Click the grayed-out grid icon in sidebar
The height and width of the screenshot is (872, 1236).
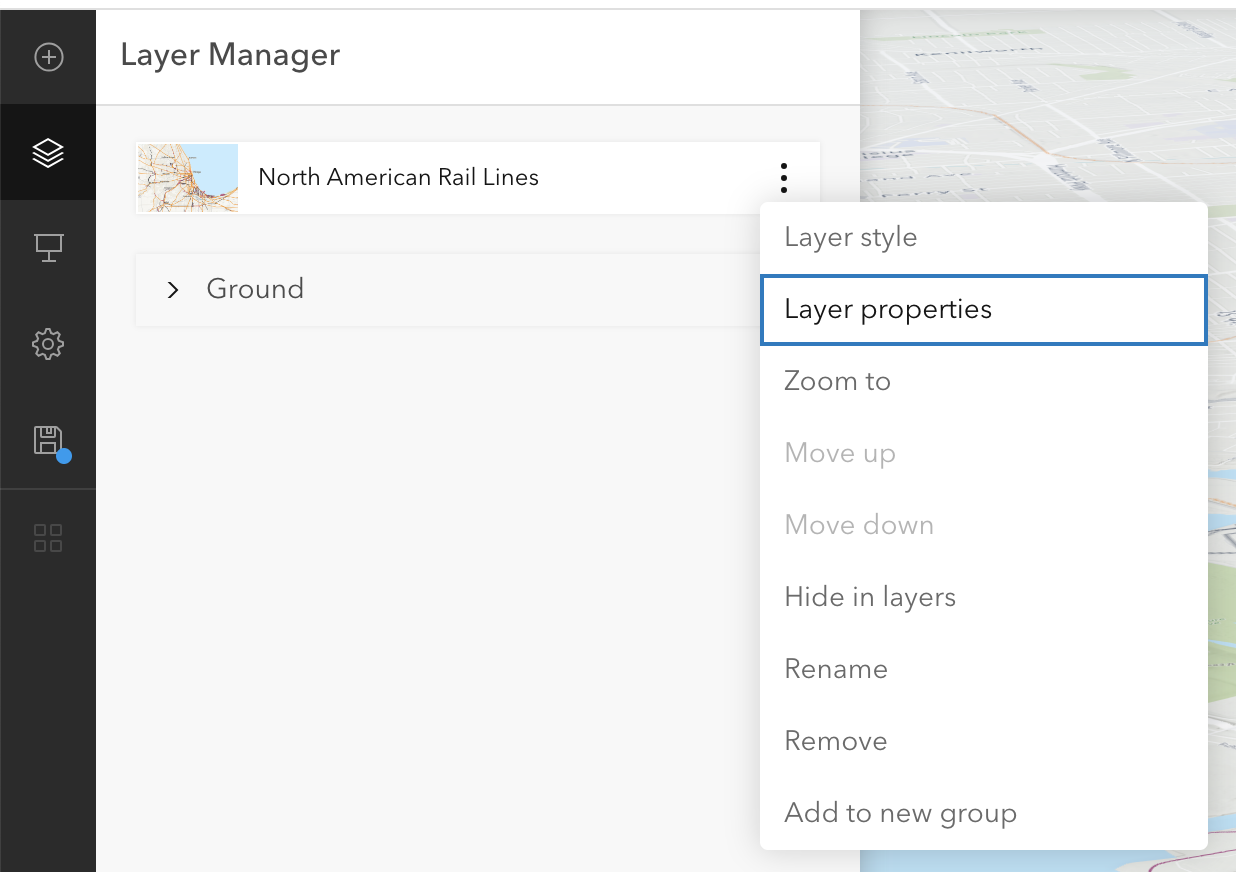pyautogui.click(x=48, y=537)
